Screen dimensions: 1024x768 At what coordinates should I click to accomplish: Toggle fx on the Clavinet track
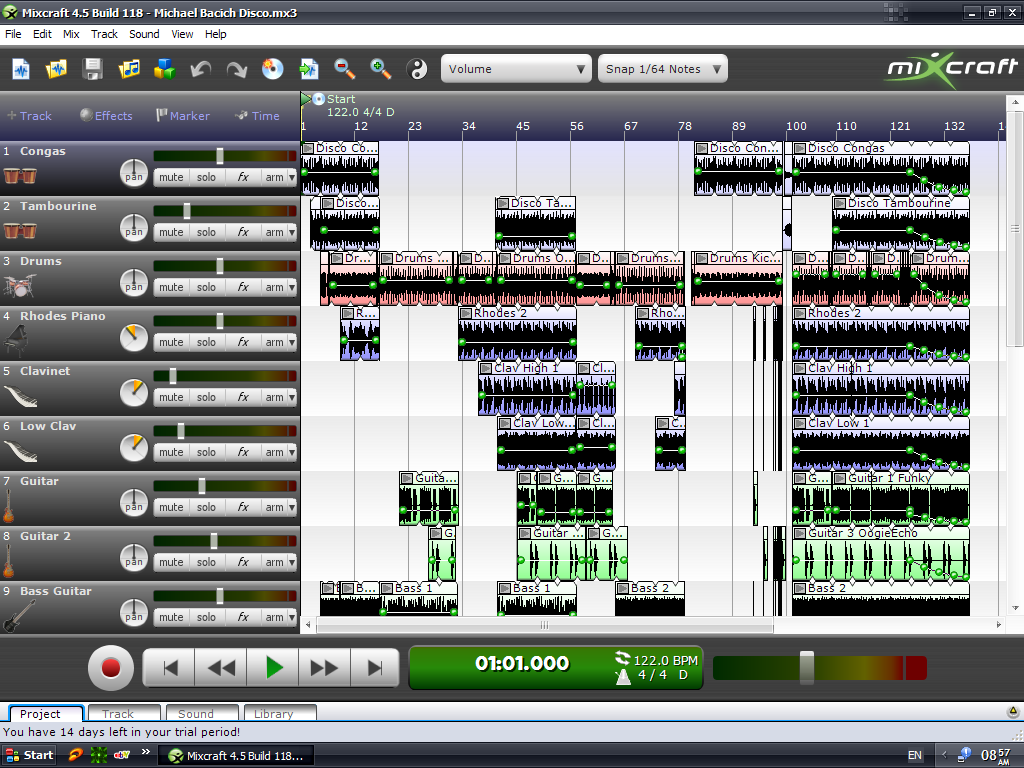[x=242, y=396]
